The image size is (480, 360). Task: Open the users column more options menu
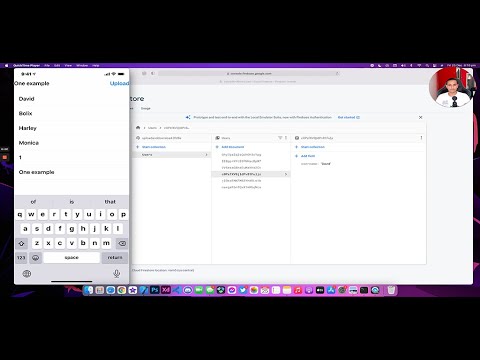click(286, 138)
